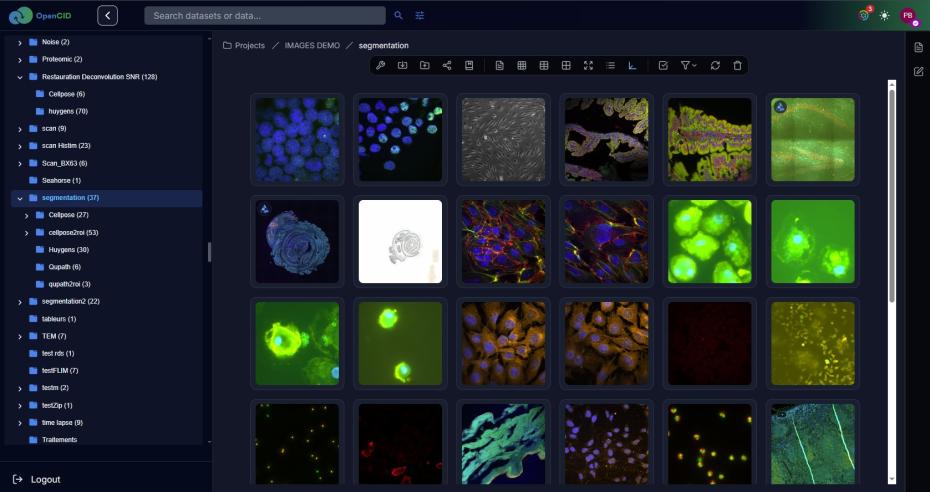The image size is (930, 492).
Task: Select the large grid view icon
Action: 566,65
